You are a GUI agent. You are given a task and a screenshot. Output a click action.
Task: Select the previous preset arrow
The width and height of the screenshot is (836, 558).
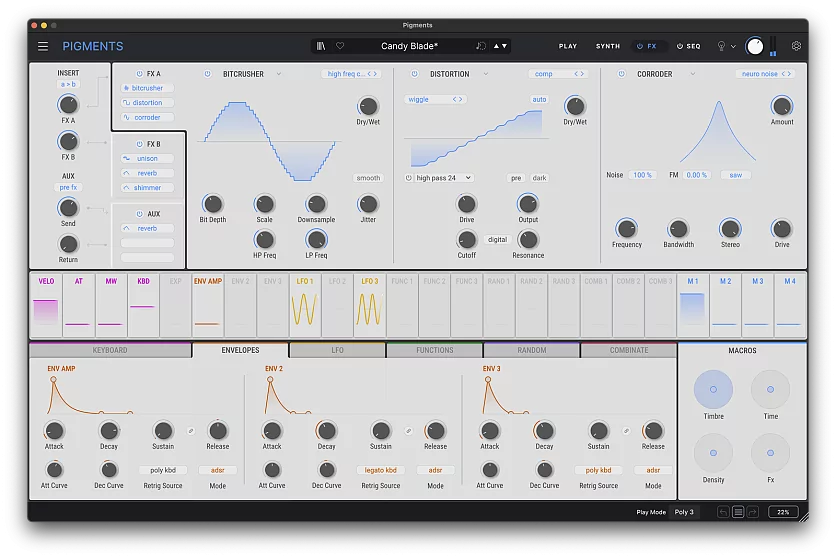click(x=496, y=46)
